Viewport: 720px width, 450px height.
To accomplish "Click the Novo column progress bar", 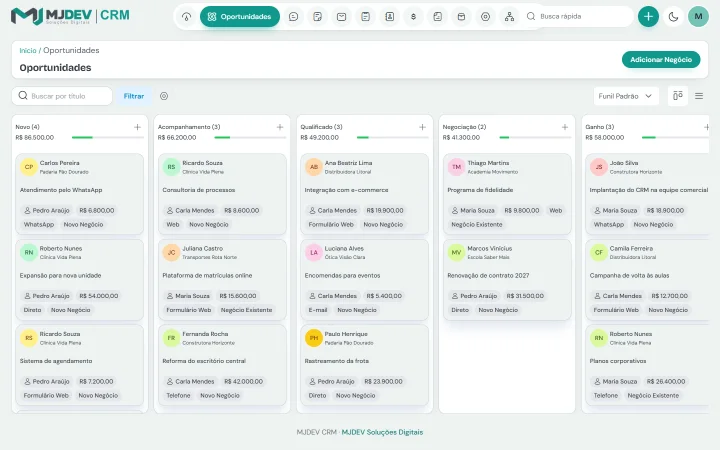I will click(108, 137).
